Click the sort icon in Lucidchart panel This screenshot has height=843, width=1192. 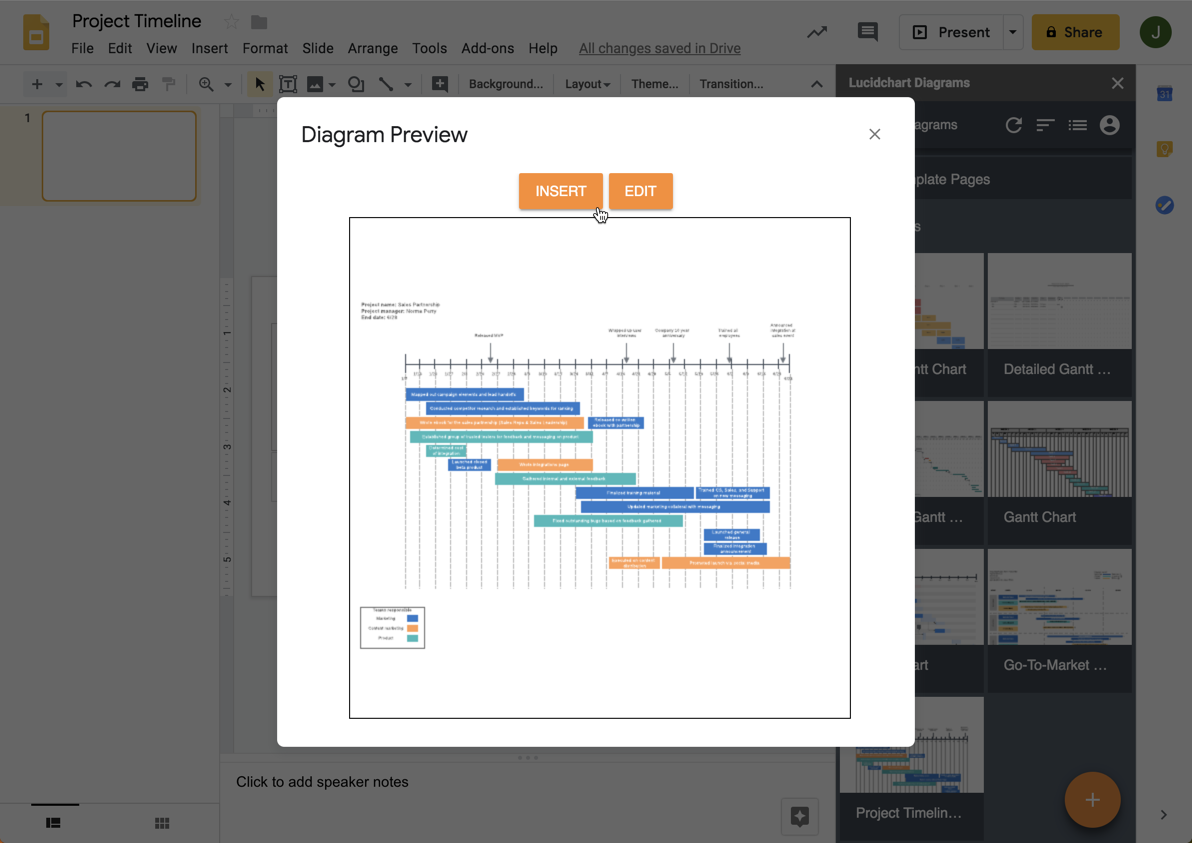coord(1045,125)
